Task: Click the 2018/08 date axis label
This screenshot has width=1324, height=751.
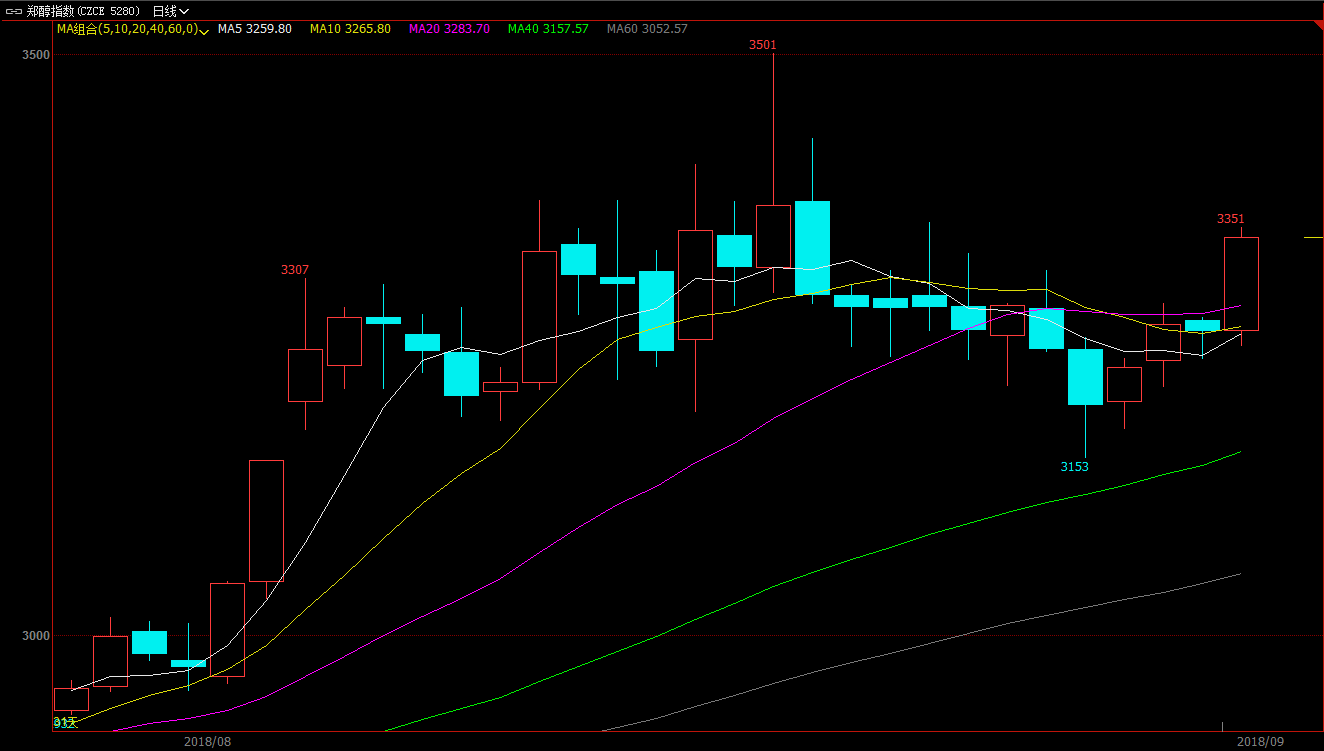Action: point(208,742)
